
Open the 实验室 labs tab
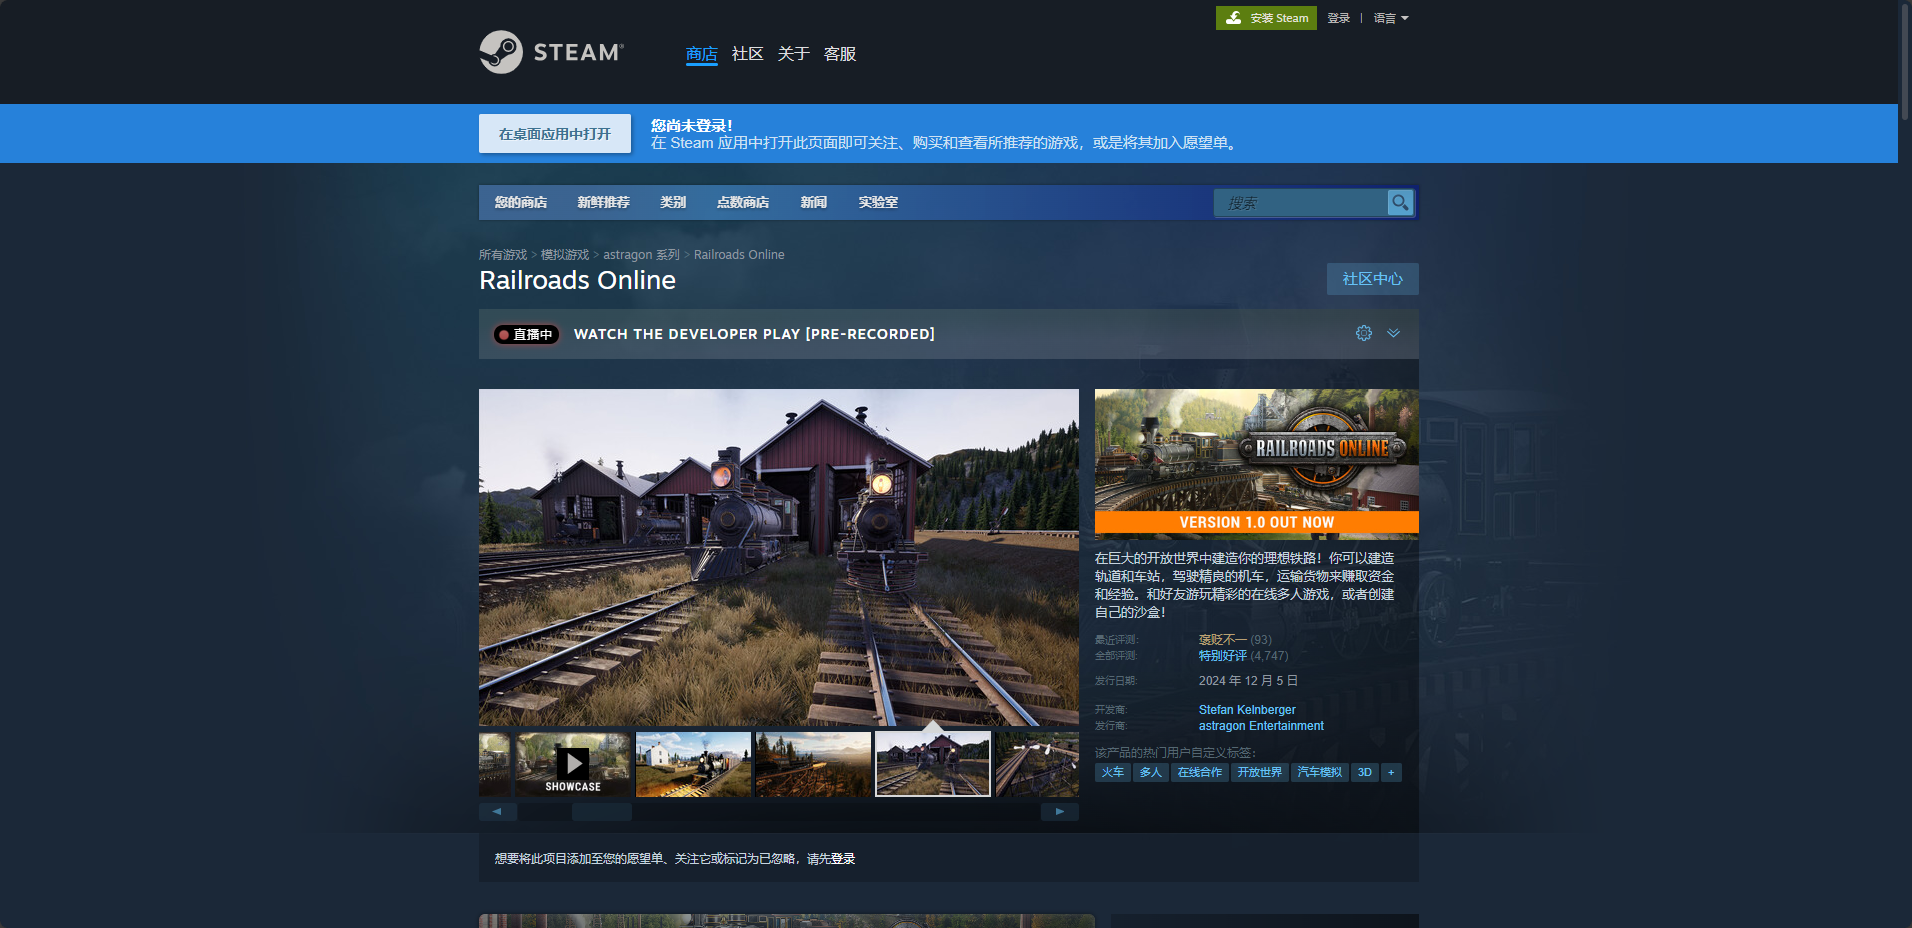[878, 202]
